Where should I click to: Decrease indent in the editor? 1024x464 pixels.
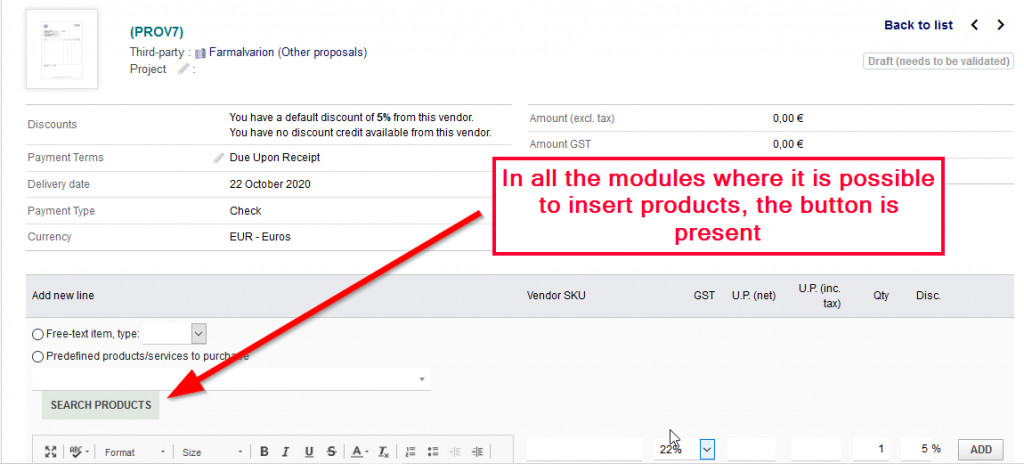click(455, 452)
